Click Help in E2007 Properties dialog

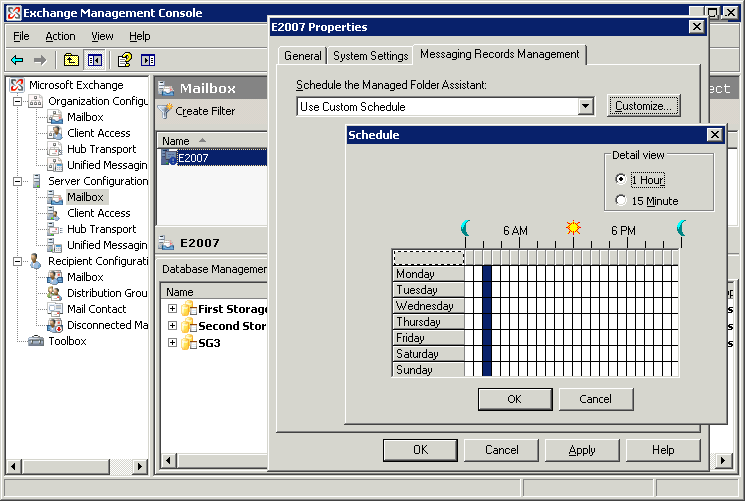tap(663, 450)
